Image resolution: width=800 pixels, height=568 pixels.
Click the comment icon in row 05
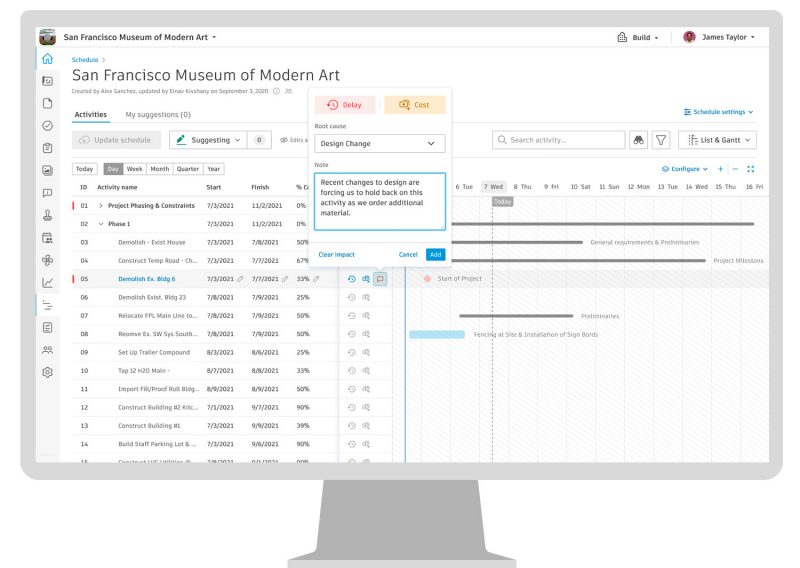pyautogui.click(x=380, y=279)
